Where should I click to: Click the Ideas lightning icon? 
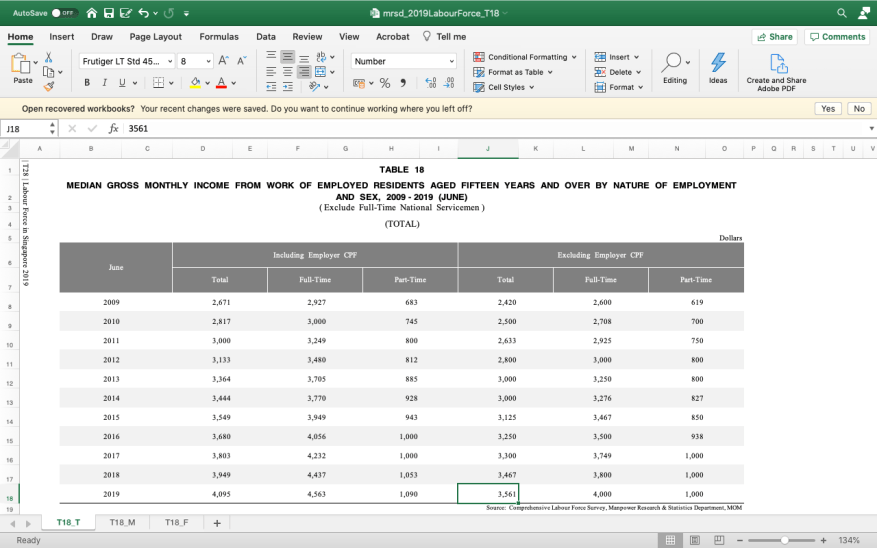[718, 63]
